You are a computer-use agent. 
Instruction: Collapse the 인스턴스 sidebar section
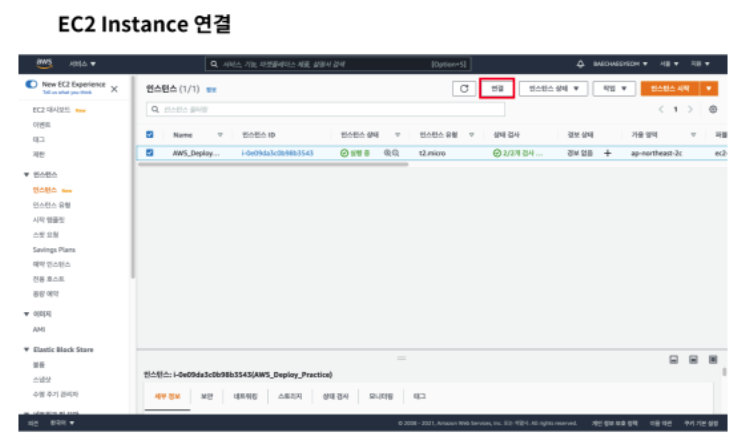tap(27, 175)
